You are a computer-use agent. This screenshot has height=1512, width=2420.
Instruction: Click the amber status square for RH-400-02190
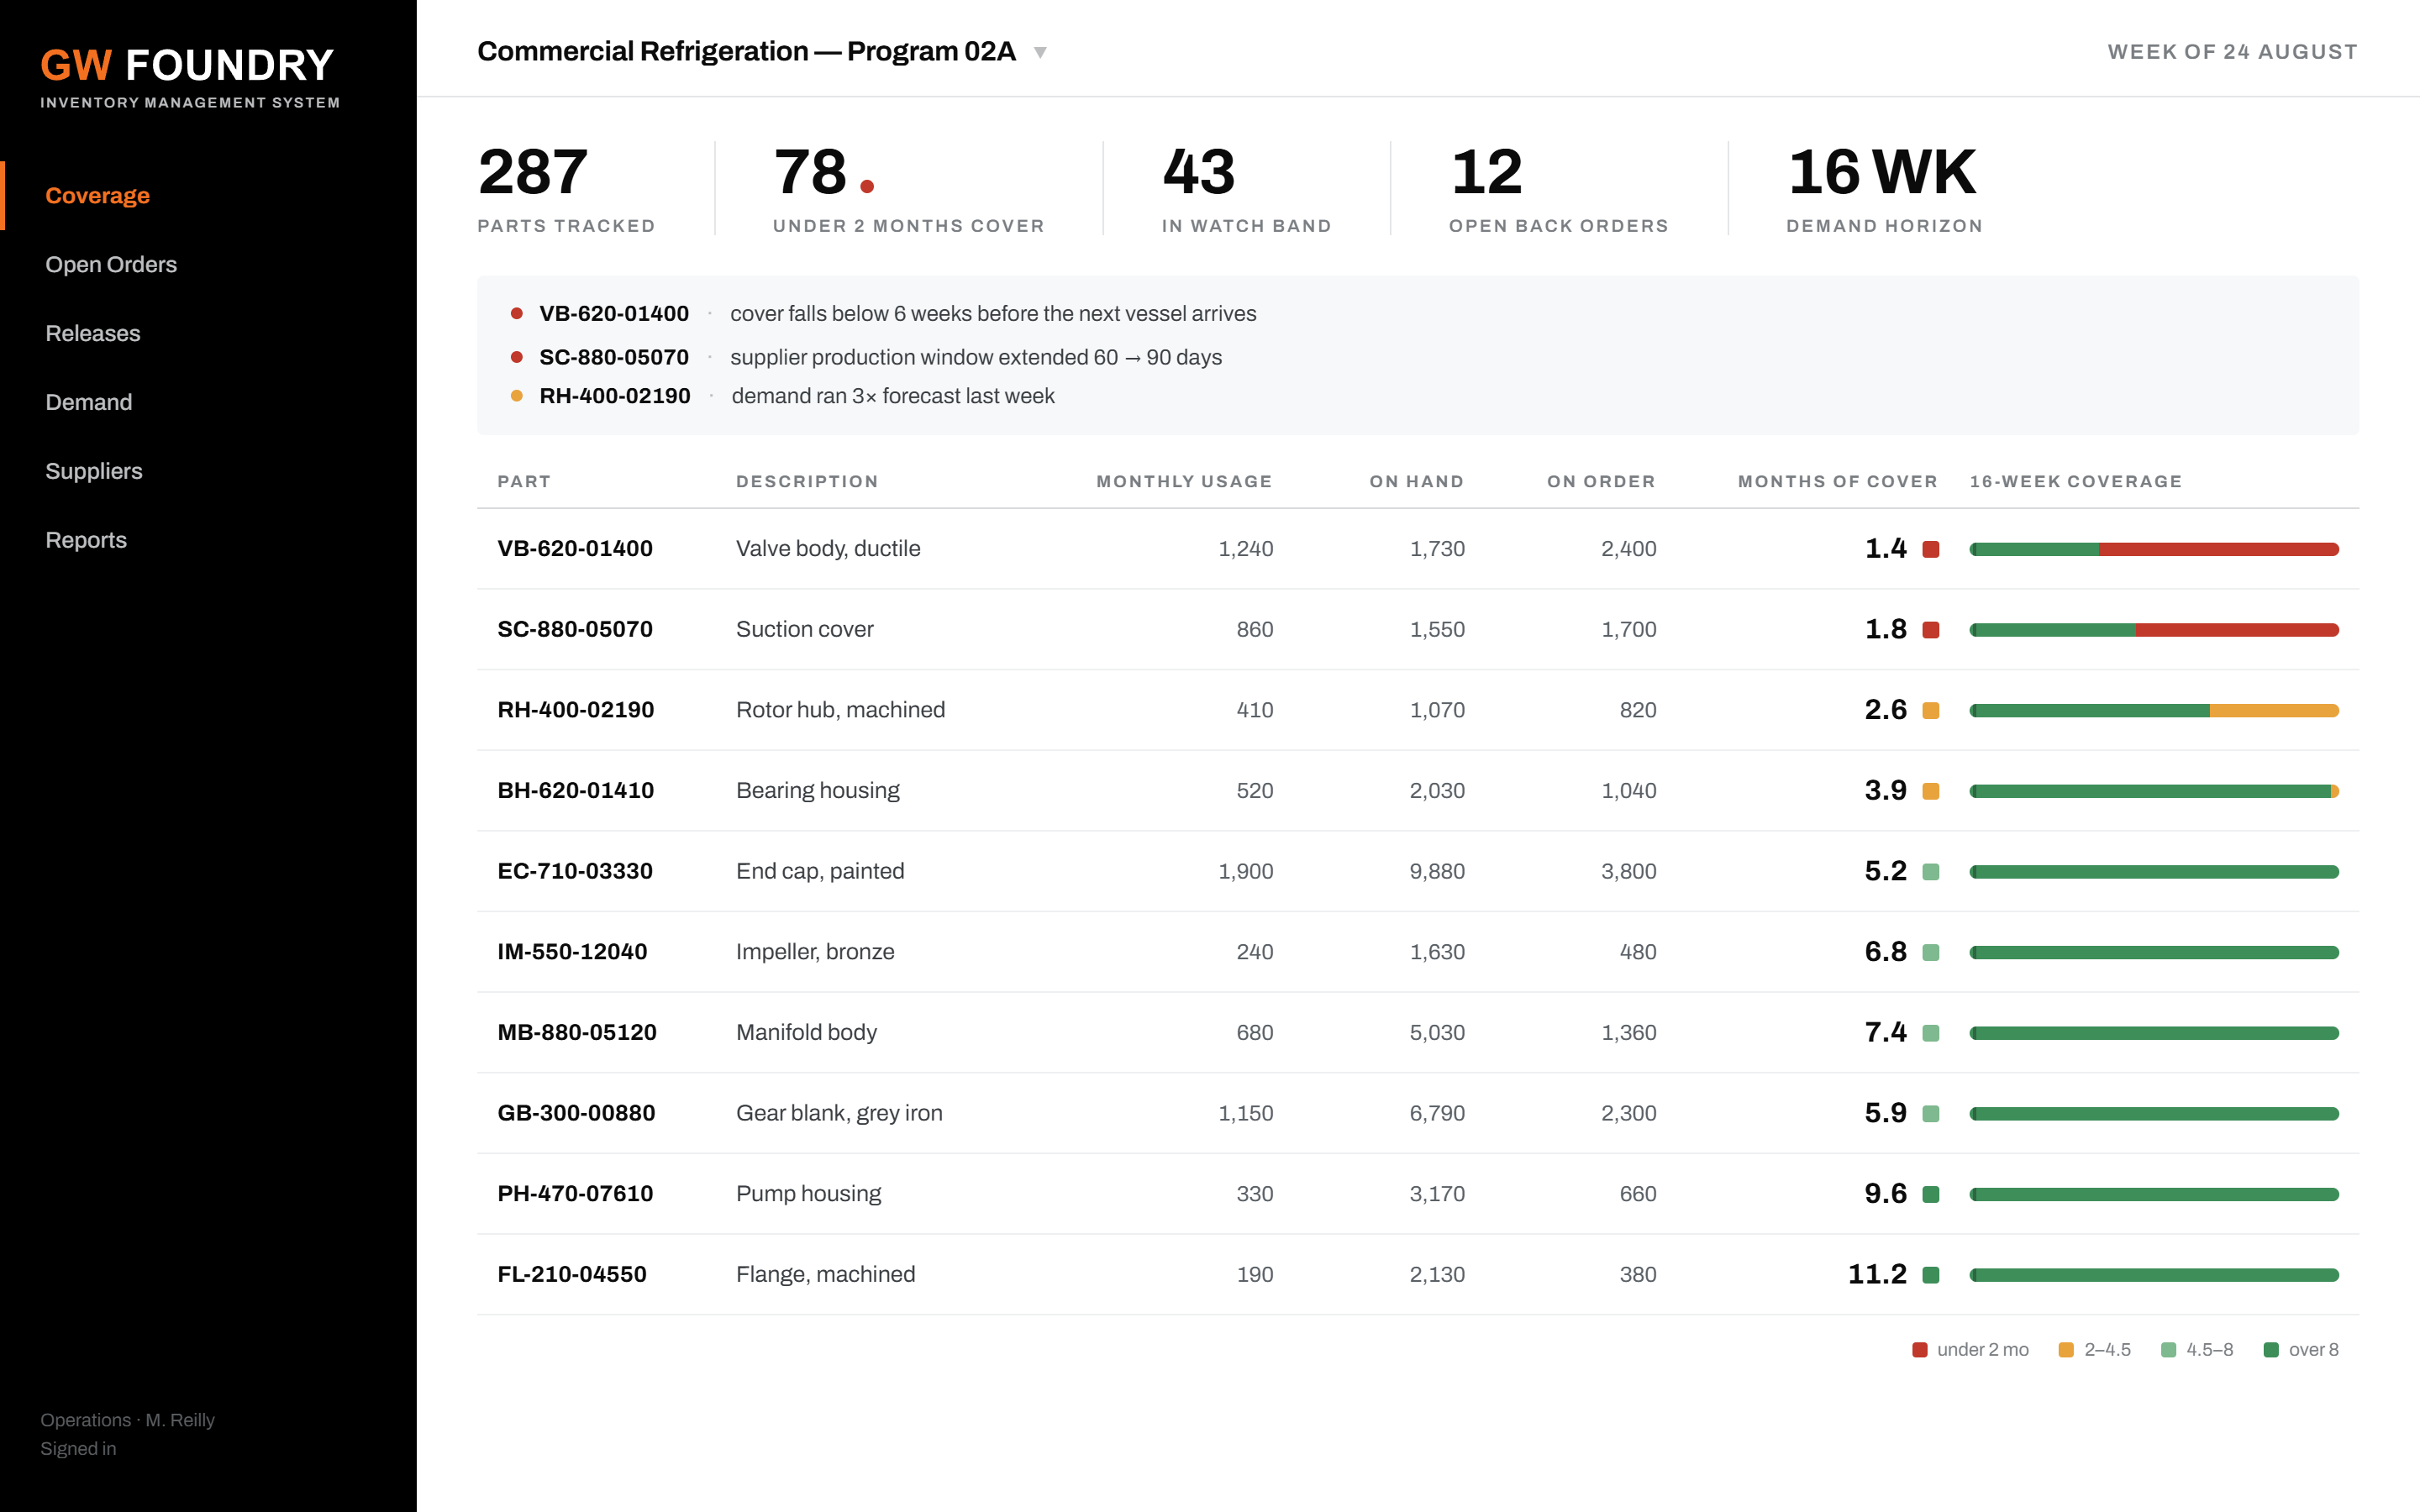(x=1931, y=711)
